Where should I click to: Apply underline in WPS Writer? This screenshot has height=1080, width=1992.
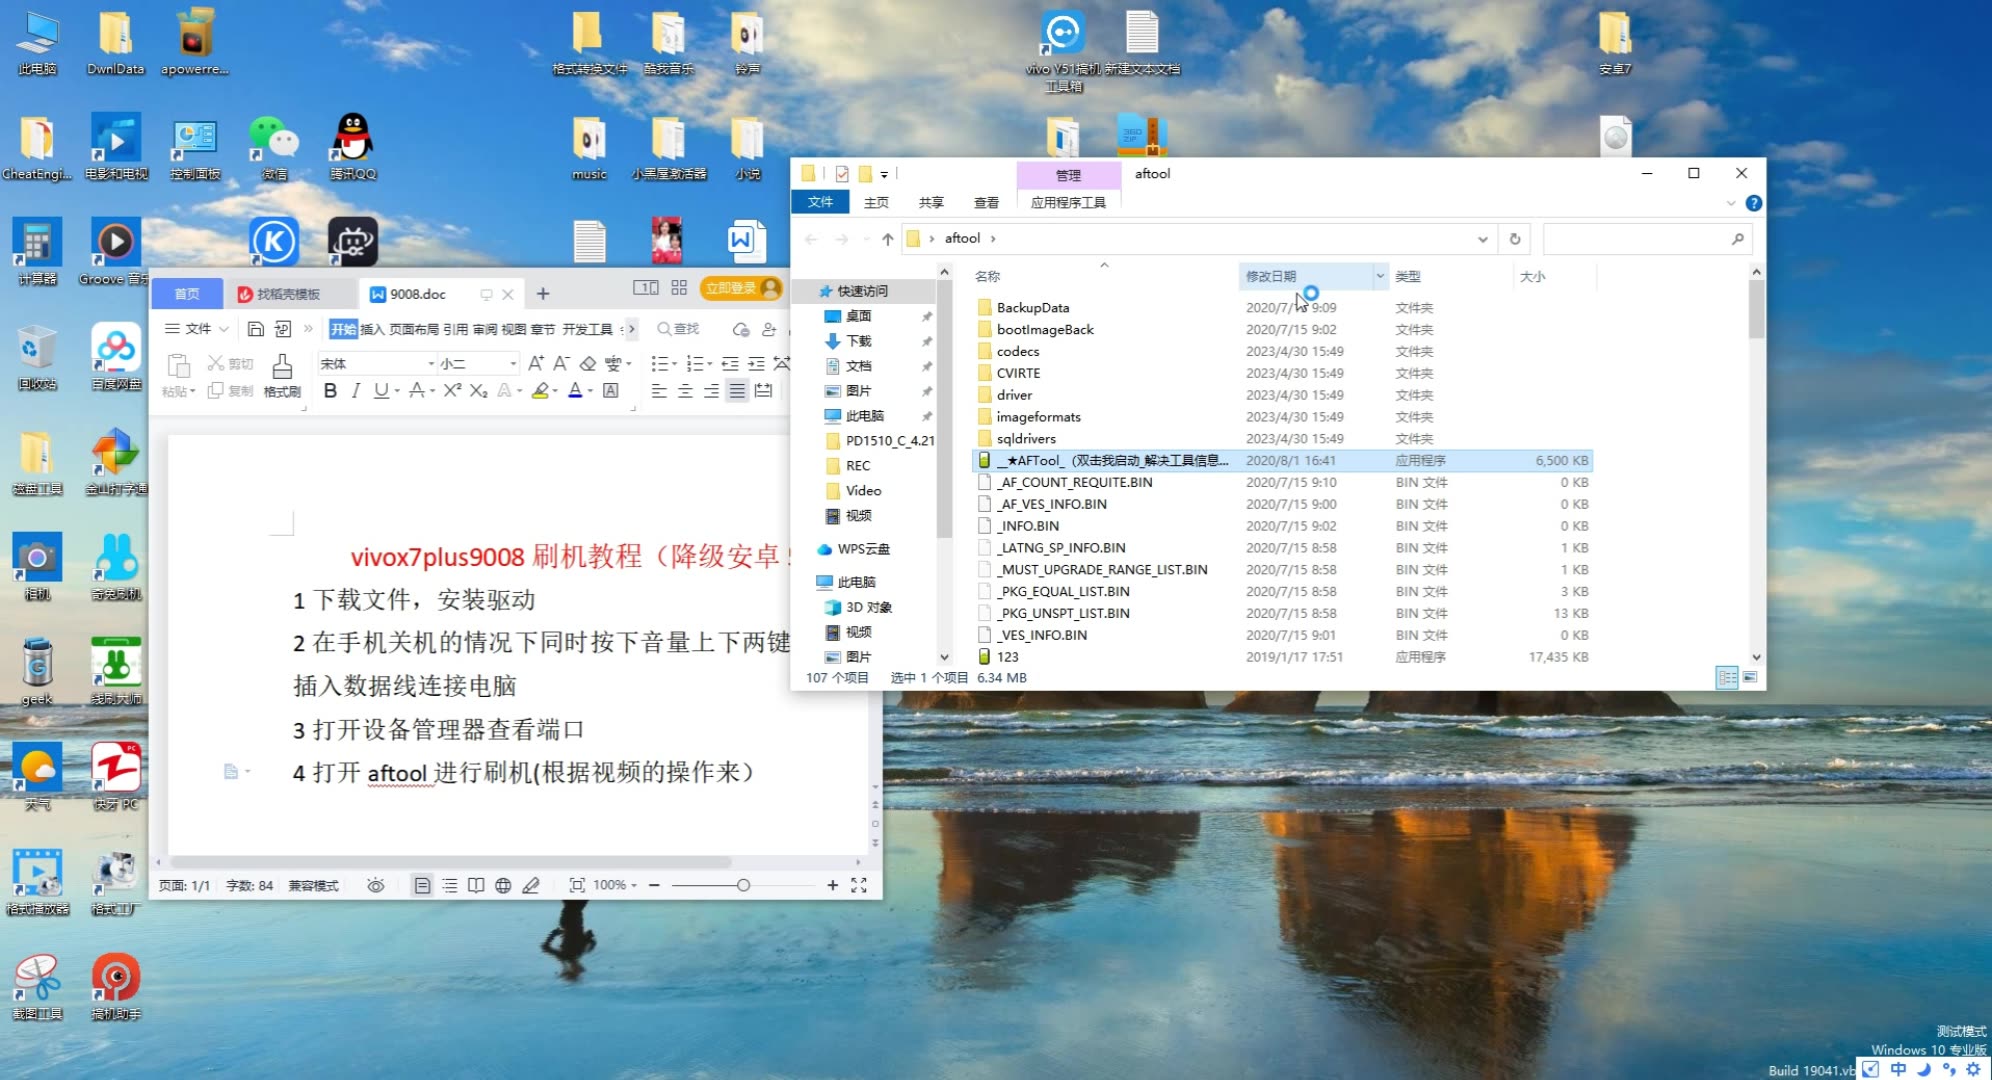pyautogui.click(x=380, y=391)
